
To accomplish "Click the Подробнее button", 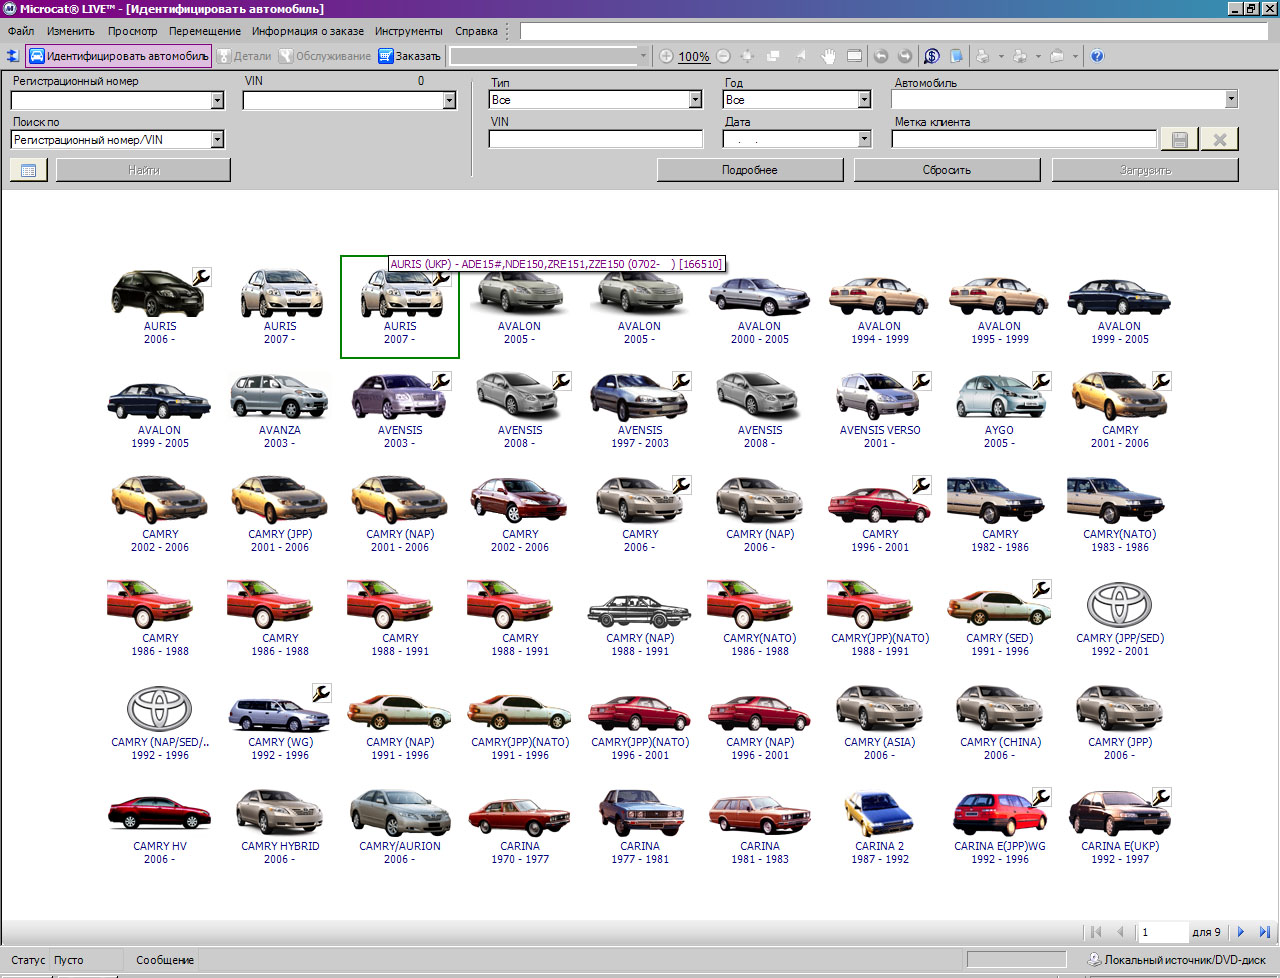I will 749,170.
